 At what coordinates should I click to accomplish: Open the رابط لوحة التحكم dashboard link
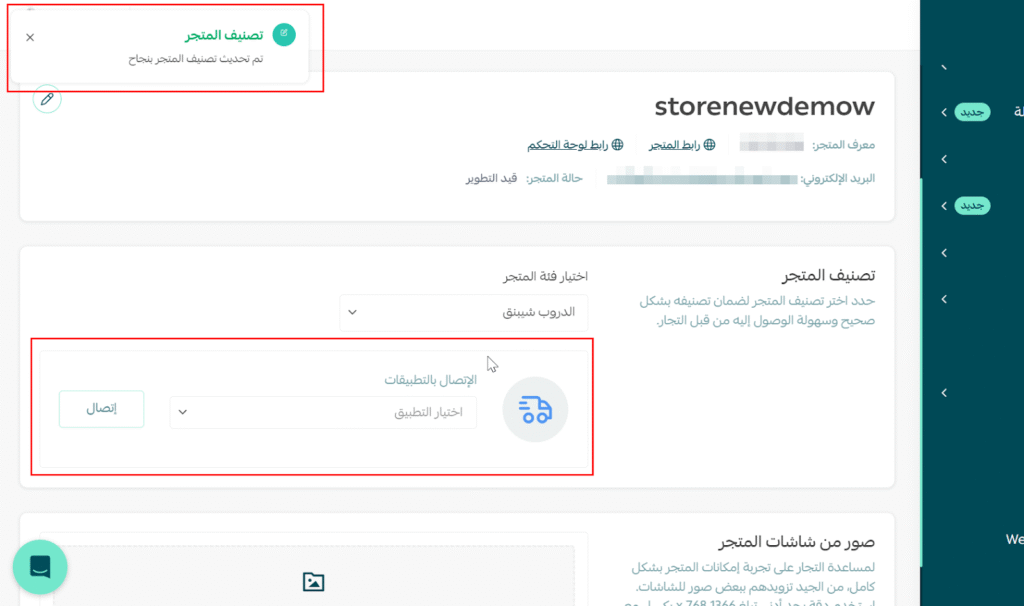pyautogui.click(x=567, y=145)
